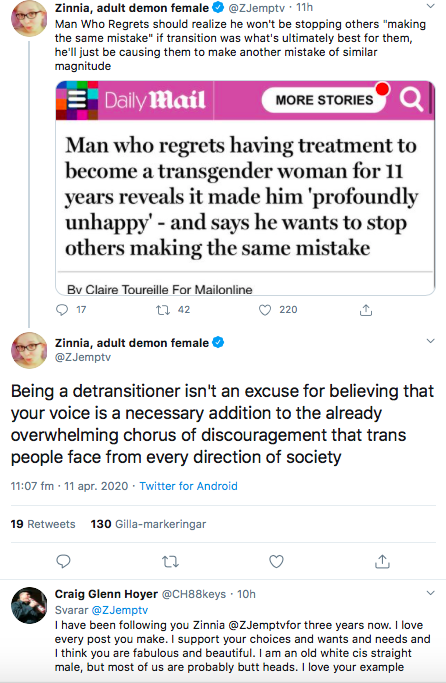Image resolution: width=446 pixels, height=683 pixels.
Task: Like the main detransitioner tweet
Action: point(277,561)
